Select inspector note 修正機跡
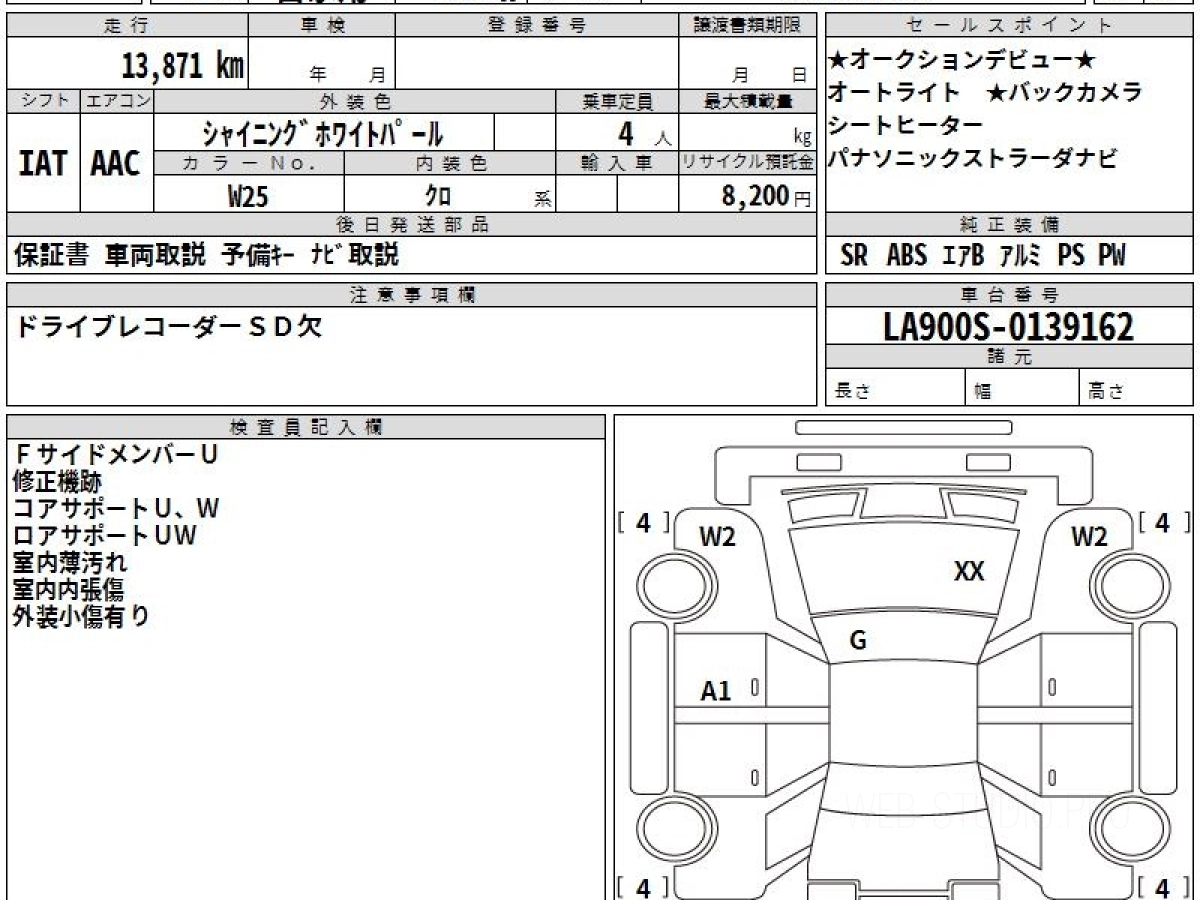The image size is (1200, 900). [x=57, y=482]
